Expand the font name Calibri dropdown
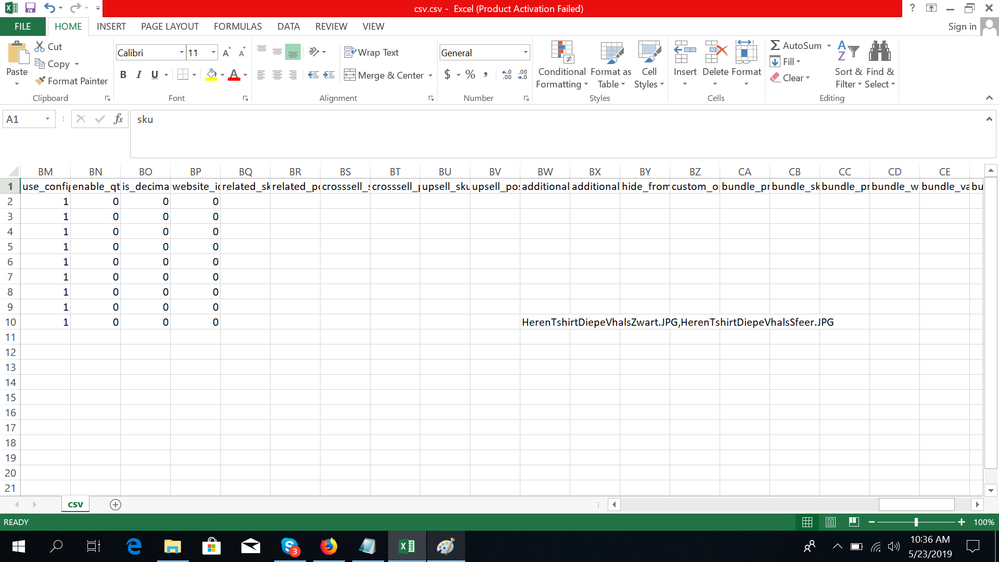 tap(181, 53)
